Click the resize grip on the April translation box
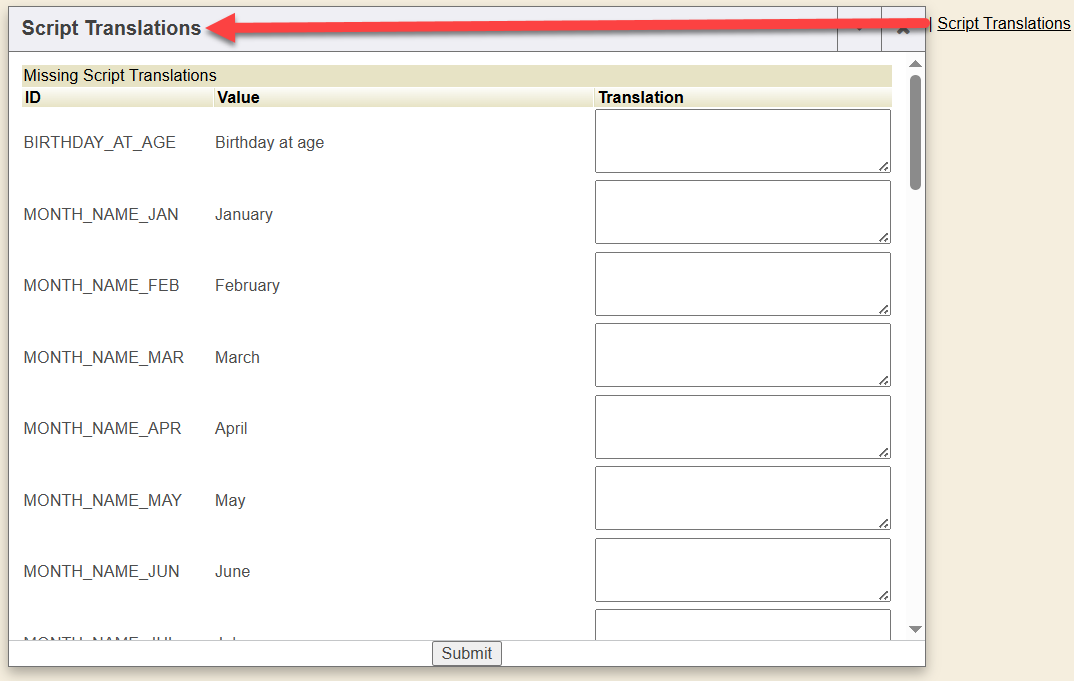1074x681 pixels. [884, 452]
